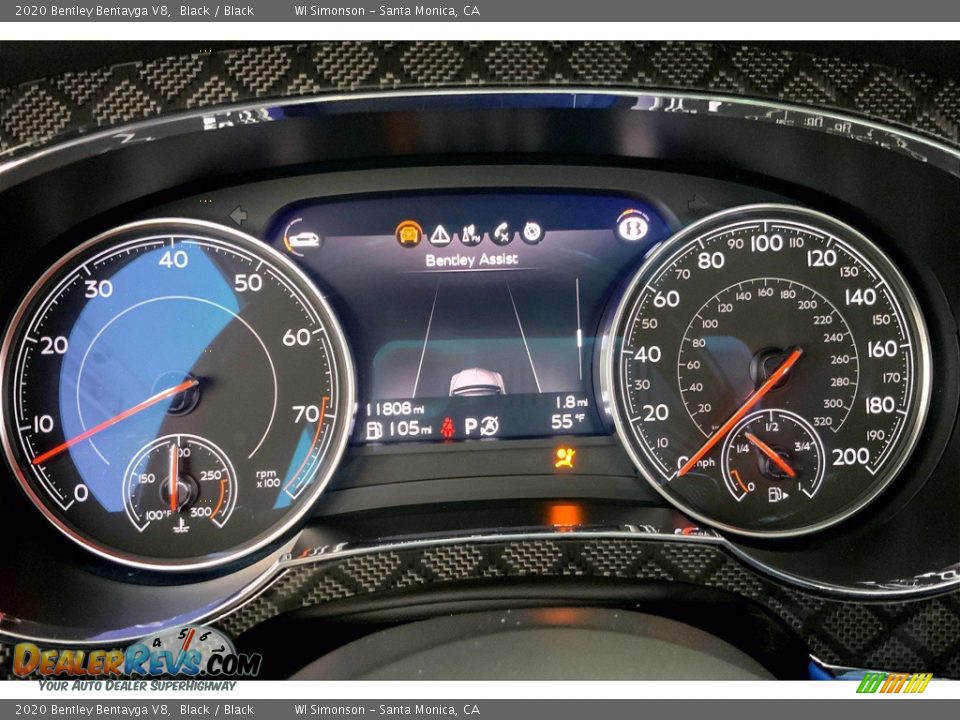The width and height of the screenshot is (960, 720).
Task: Tap the red seatbelt warning icon
Action: [449, 427]
